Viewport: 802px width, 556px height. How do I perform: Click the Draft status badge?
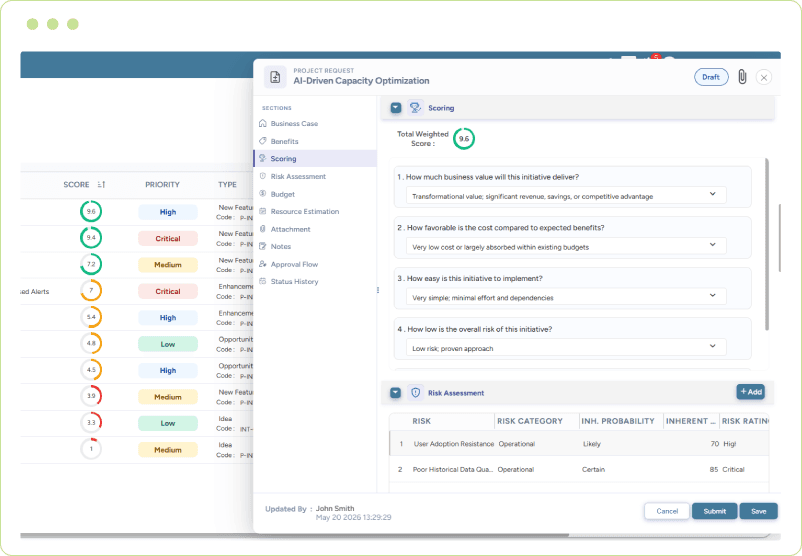point(711,77)
